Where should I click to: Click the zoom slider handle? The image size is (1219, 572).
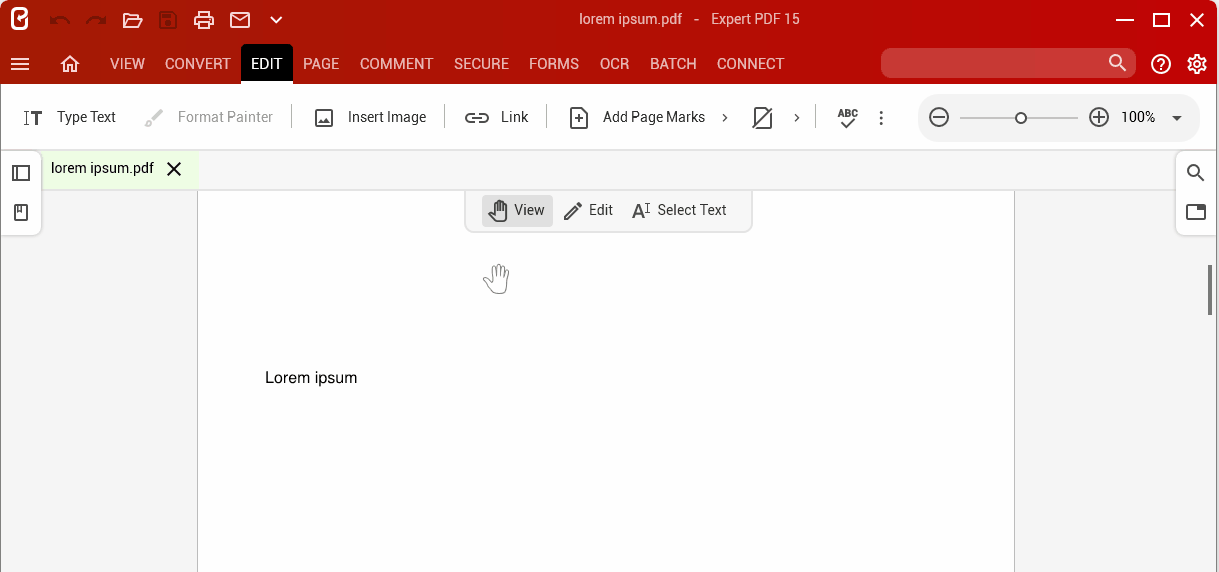(1021, 117)
